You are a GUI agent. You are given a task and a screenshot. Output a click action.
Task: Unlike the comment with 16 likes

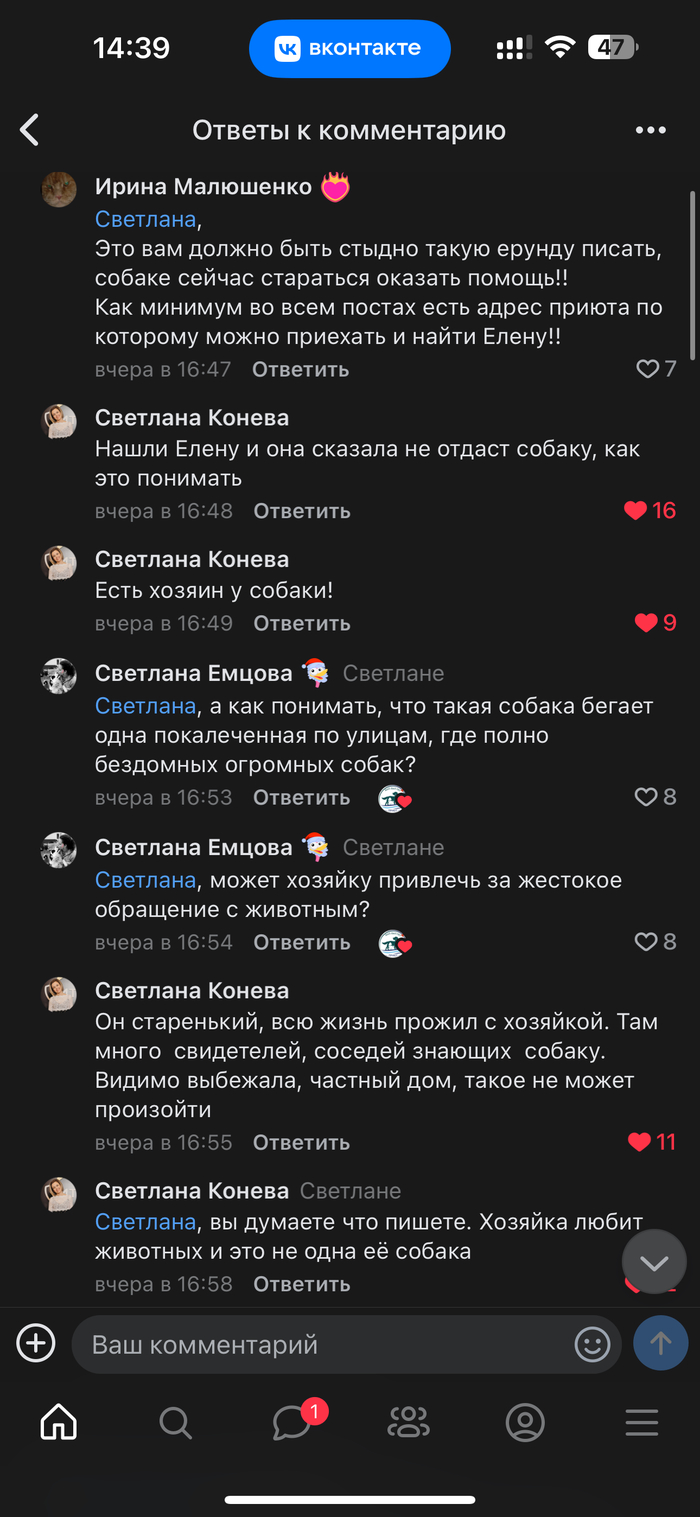tap(636, 511)
